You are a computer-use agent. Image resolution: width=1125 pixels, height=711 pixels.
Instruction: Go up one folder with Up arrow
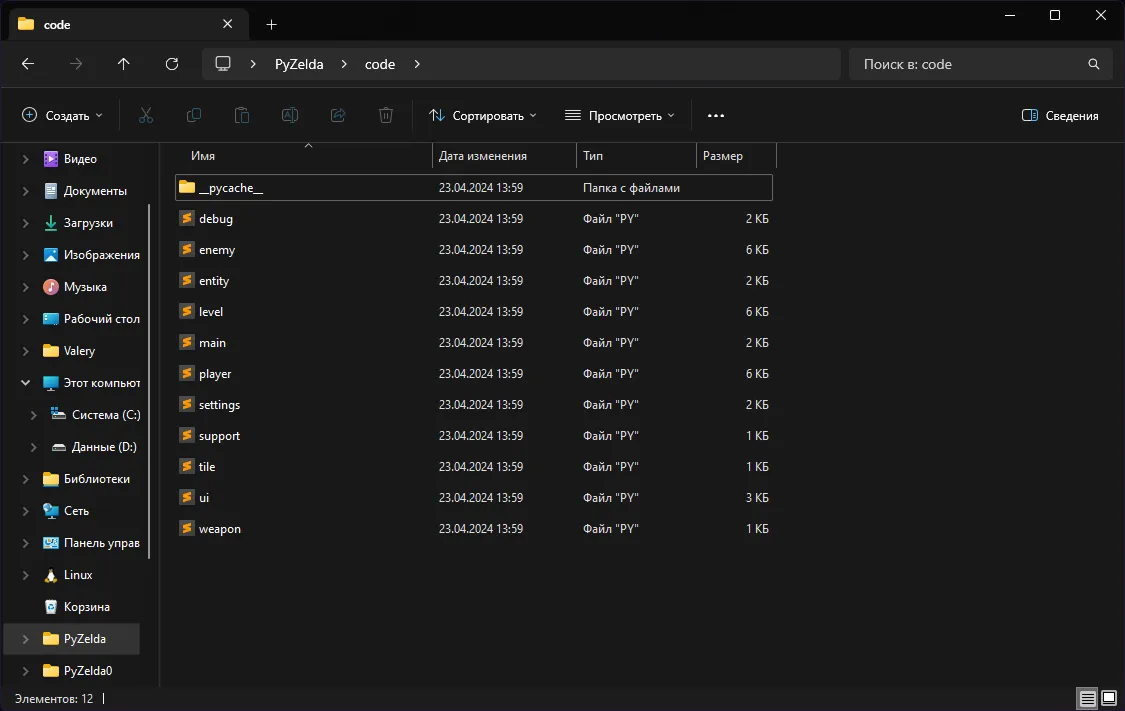(x=124, y=64)
